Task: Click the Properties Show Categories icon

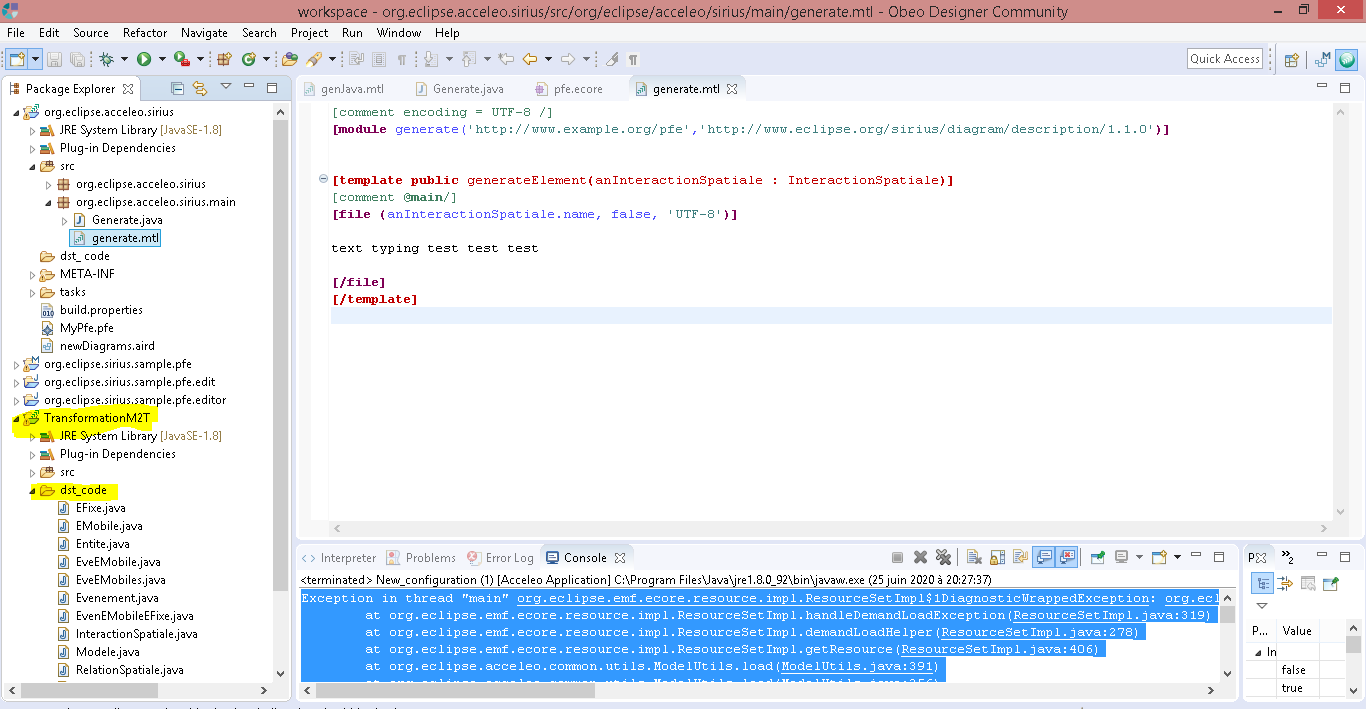Action: pos(1263,583)
